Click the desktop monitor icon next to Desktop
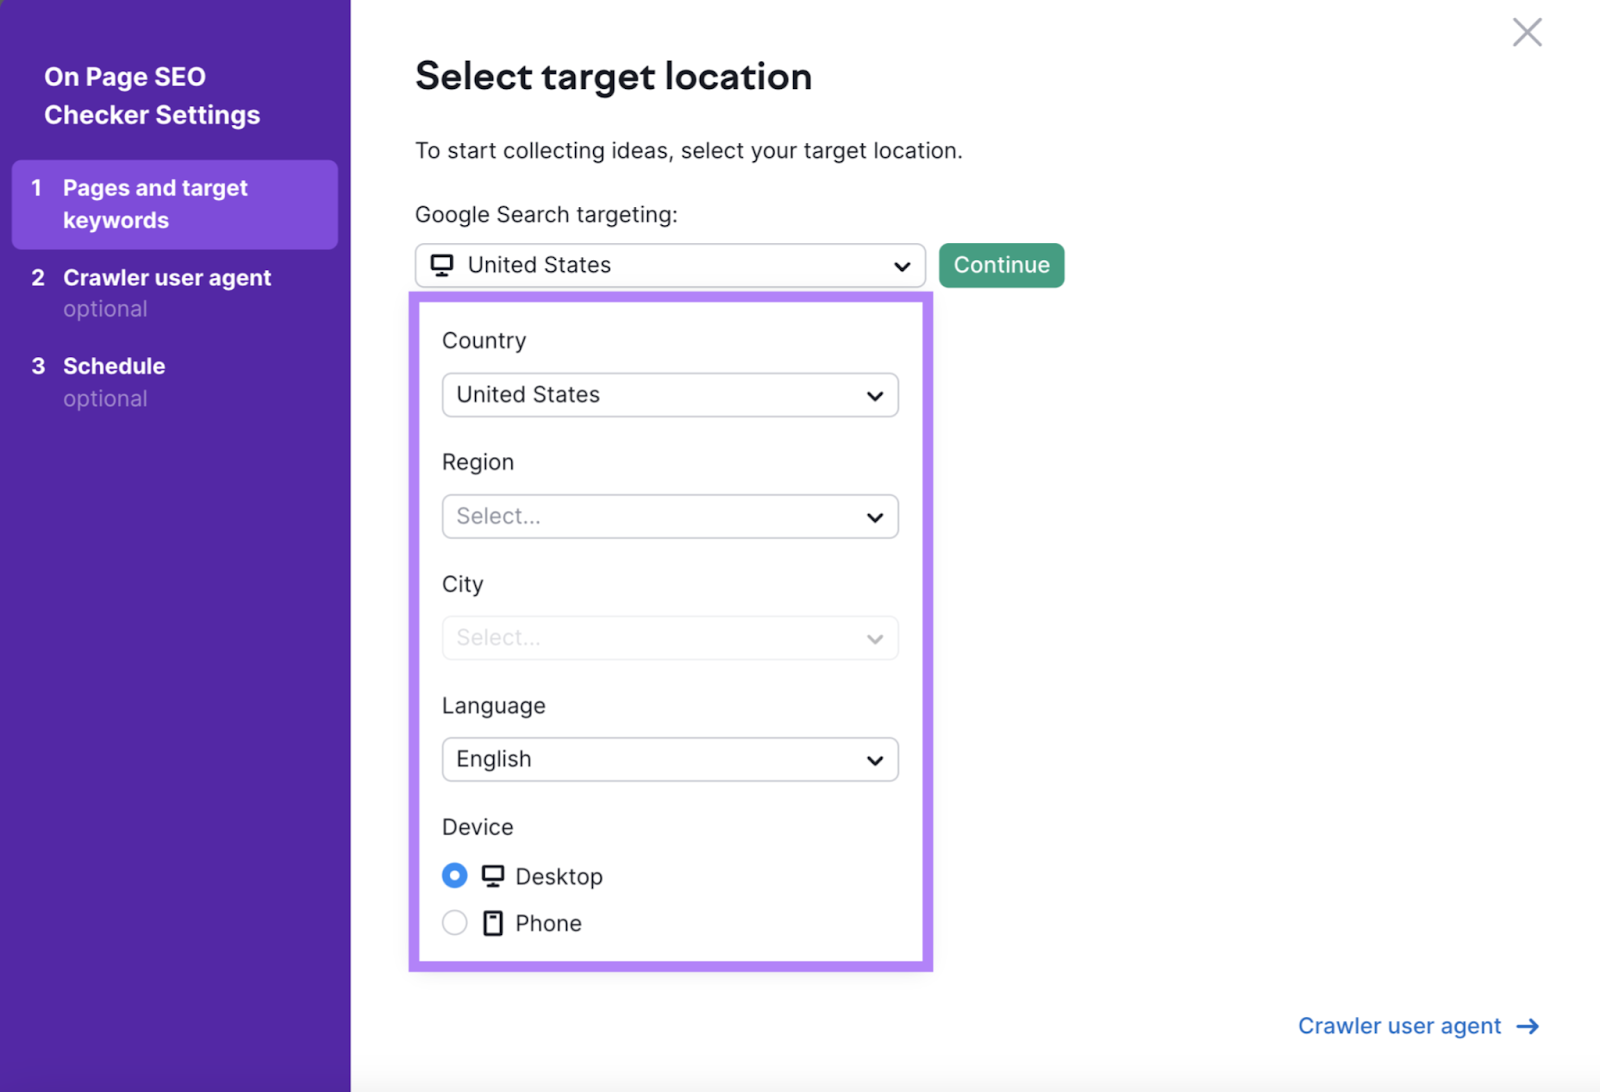The width and height of the screenshot is (1600, 1092). click(493, 876)
